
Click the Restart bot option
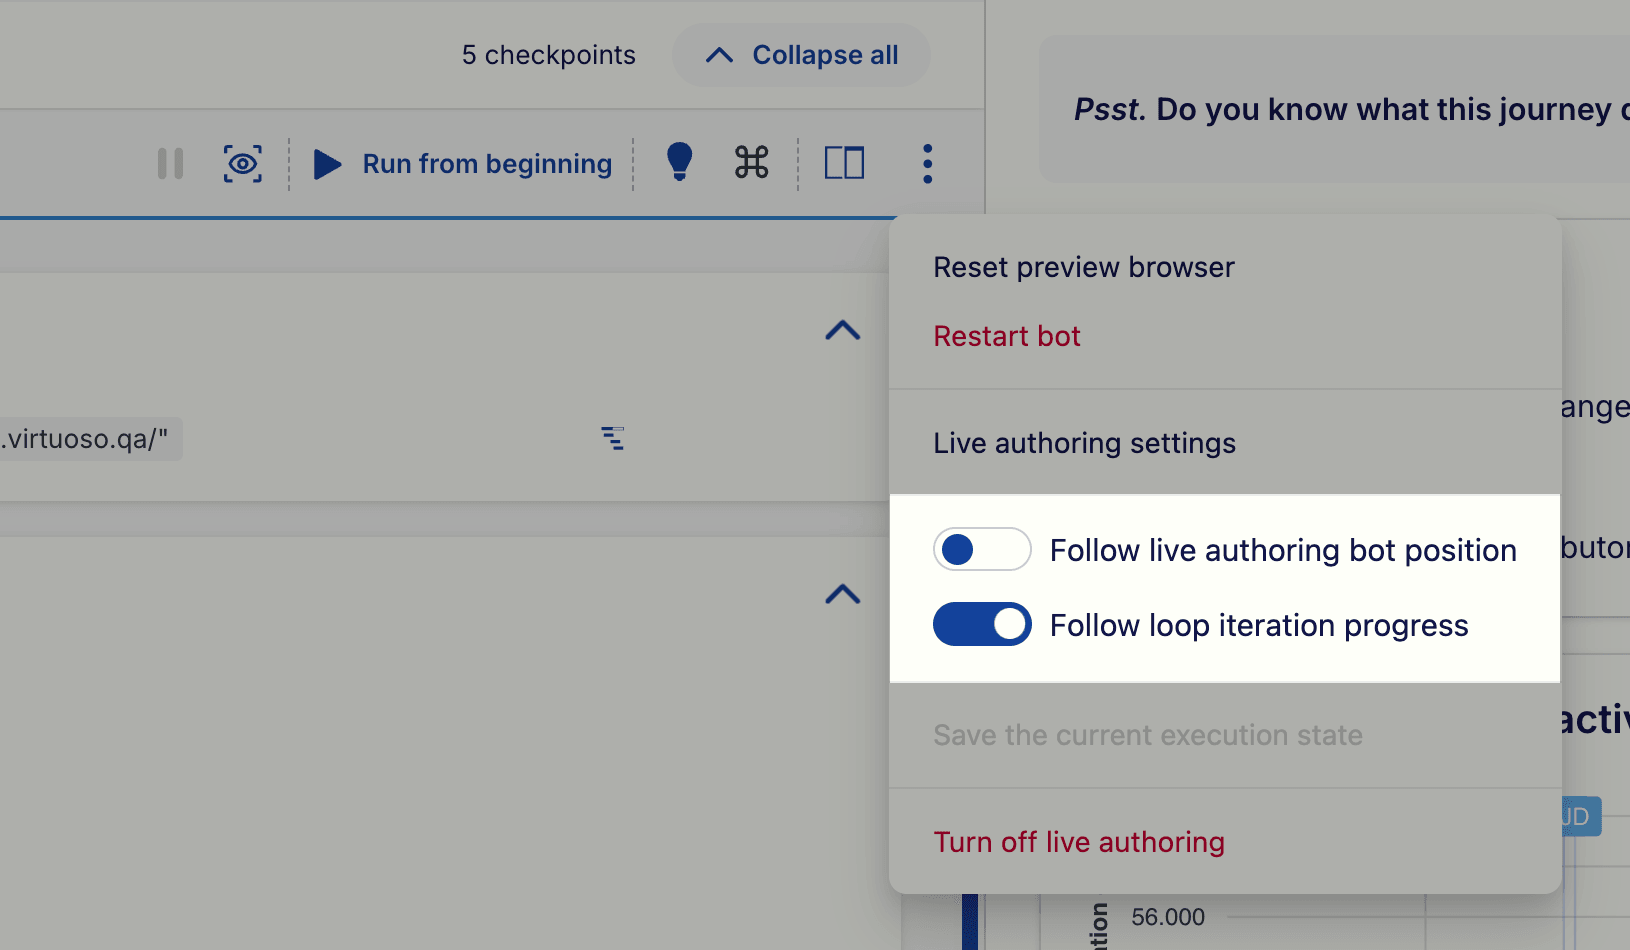click(1006, 336)
